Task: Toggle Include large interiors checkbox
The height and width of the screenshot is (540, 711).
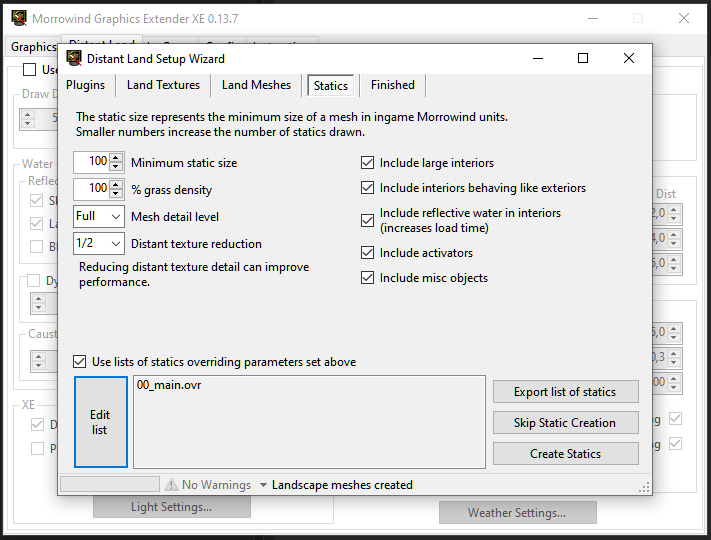Action: click(368, 163)
